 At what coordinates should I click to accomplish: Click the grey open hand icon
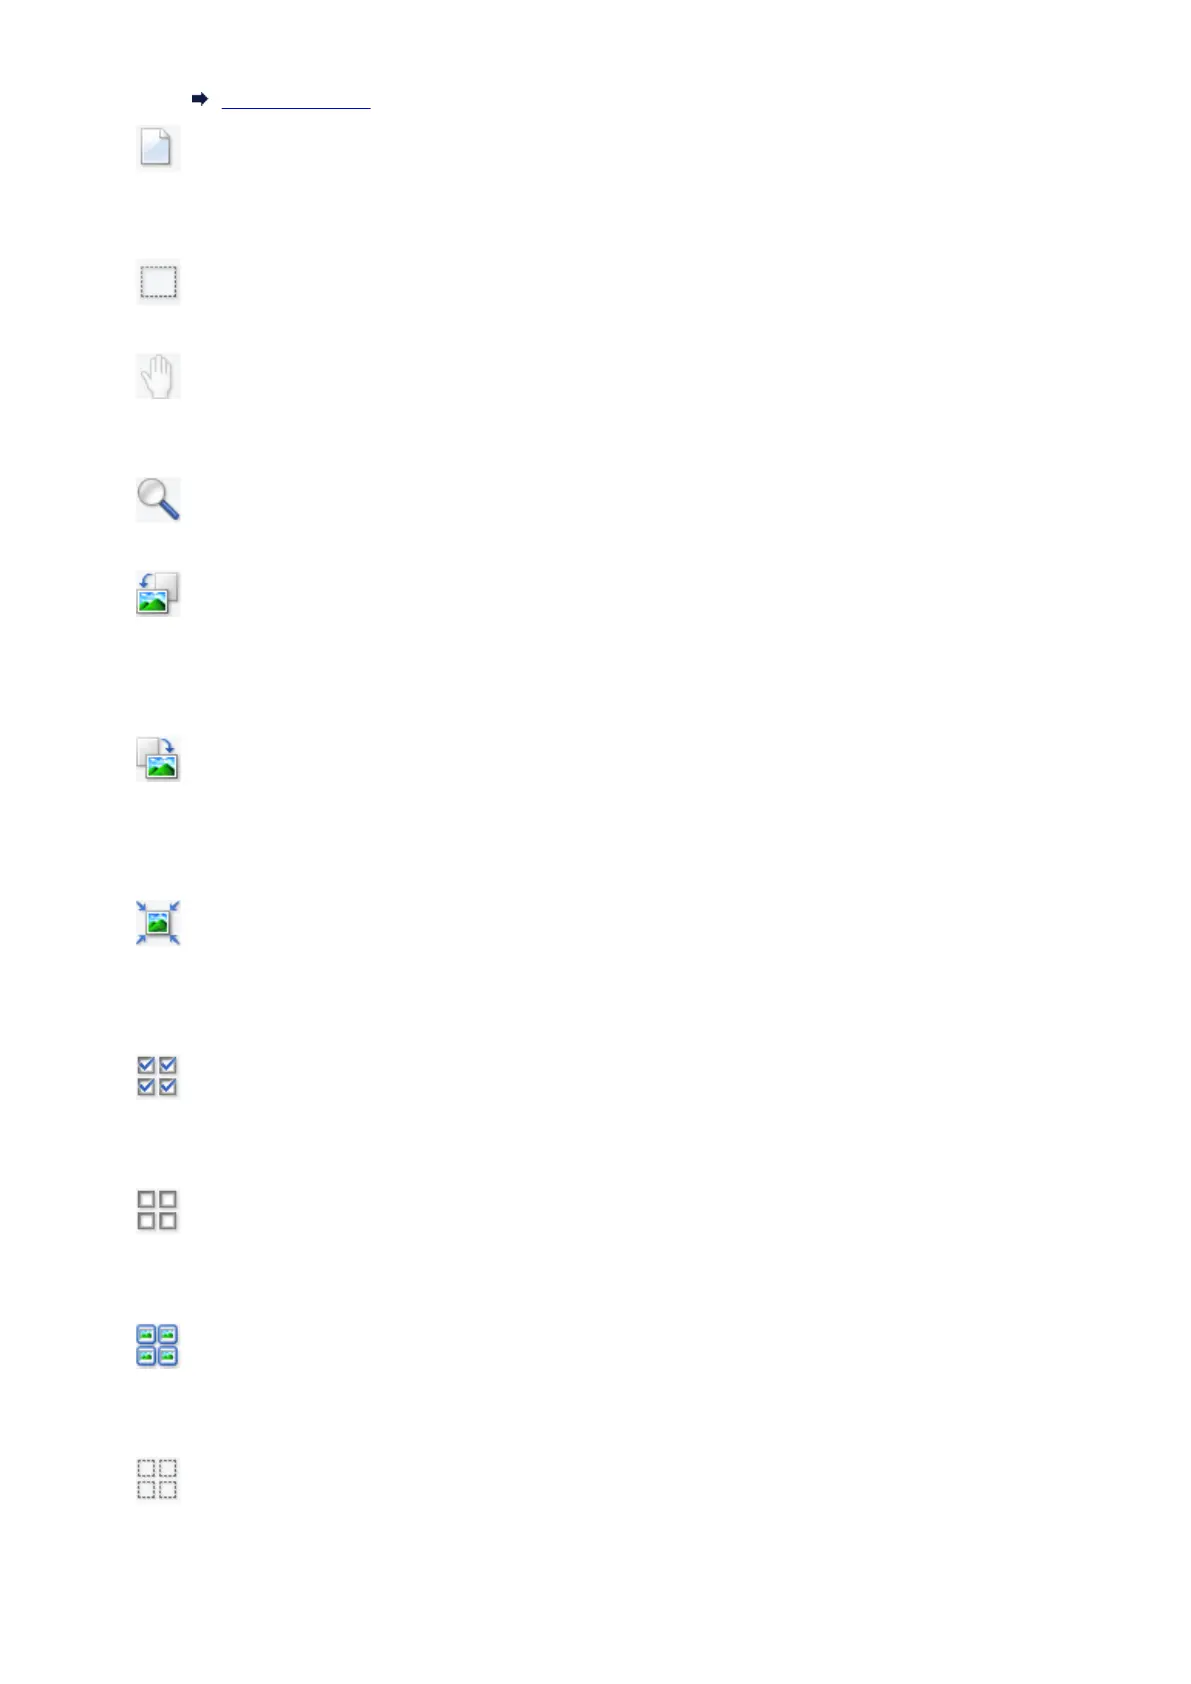(x=158, y=376)
